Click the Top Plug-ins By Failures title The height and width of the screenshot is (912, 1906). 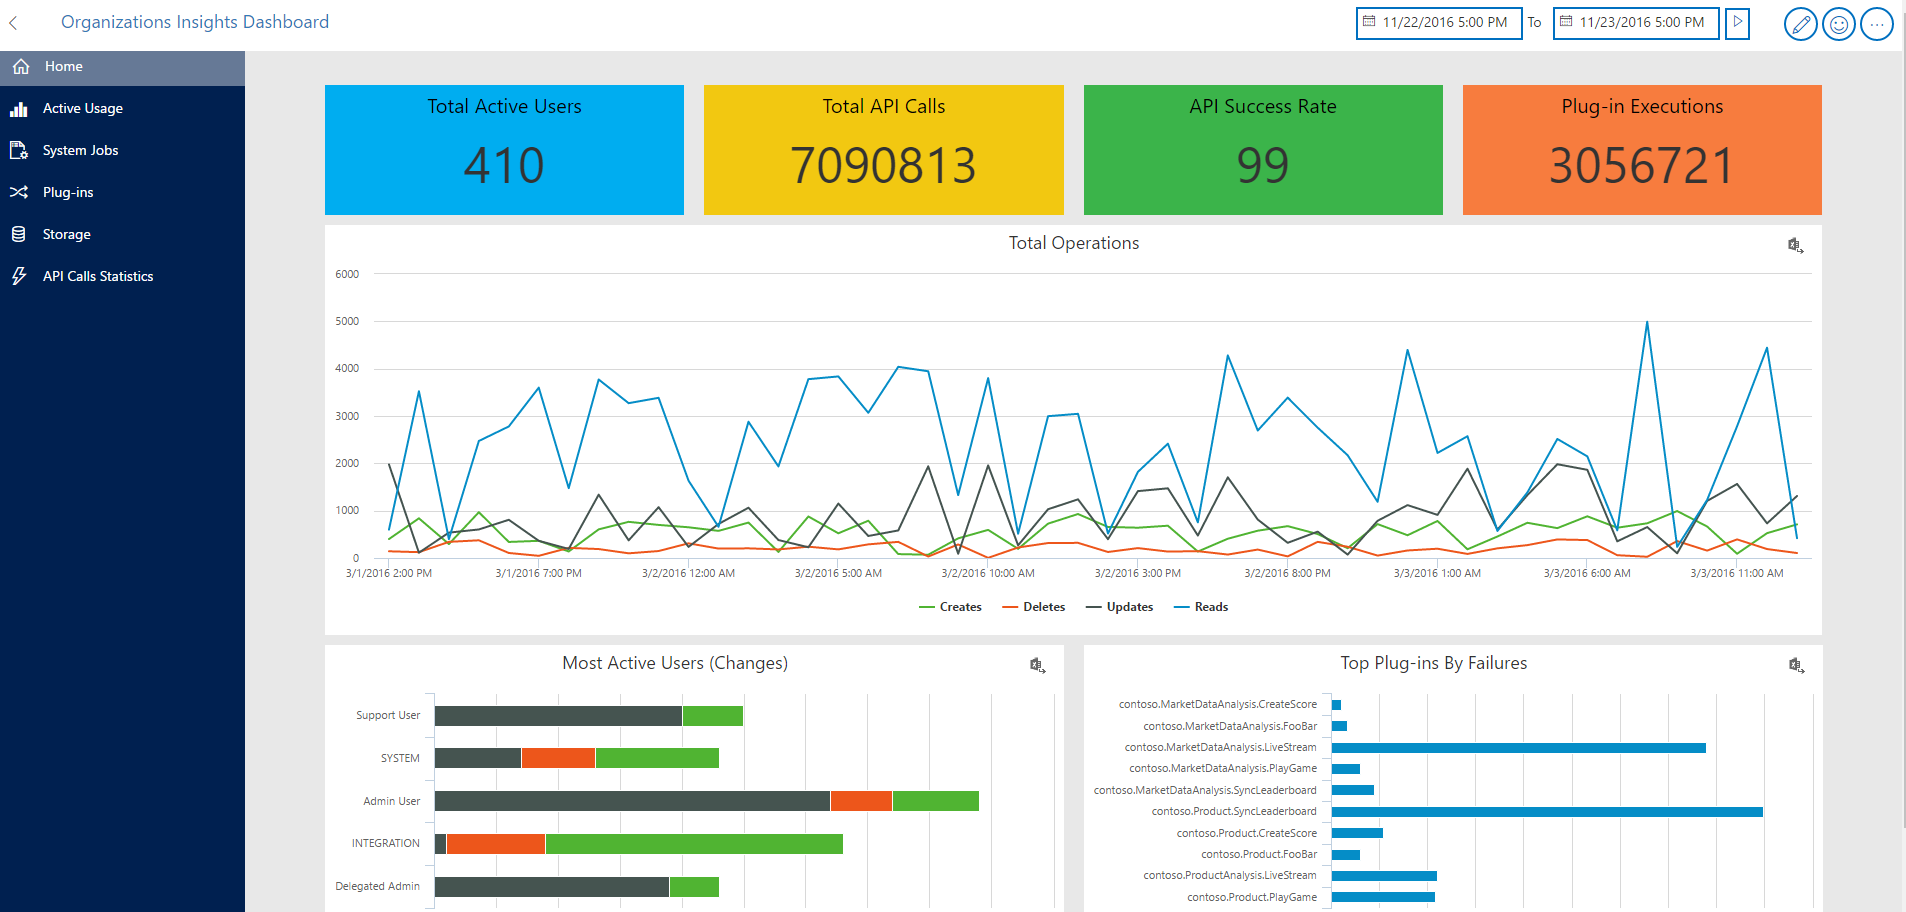[1433, 663]
